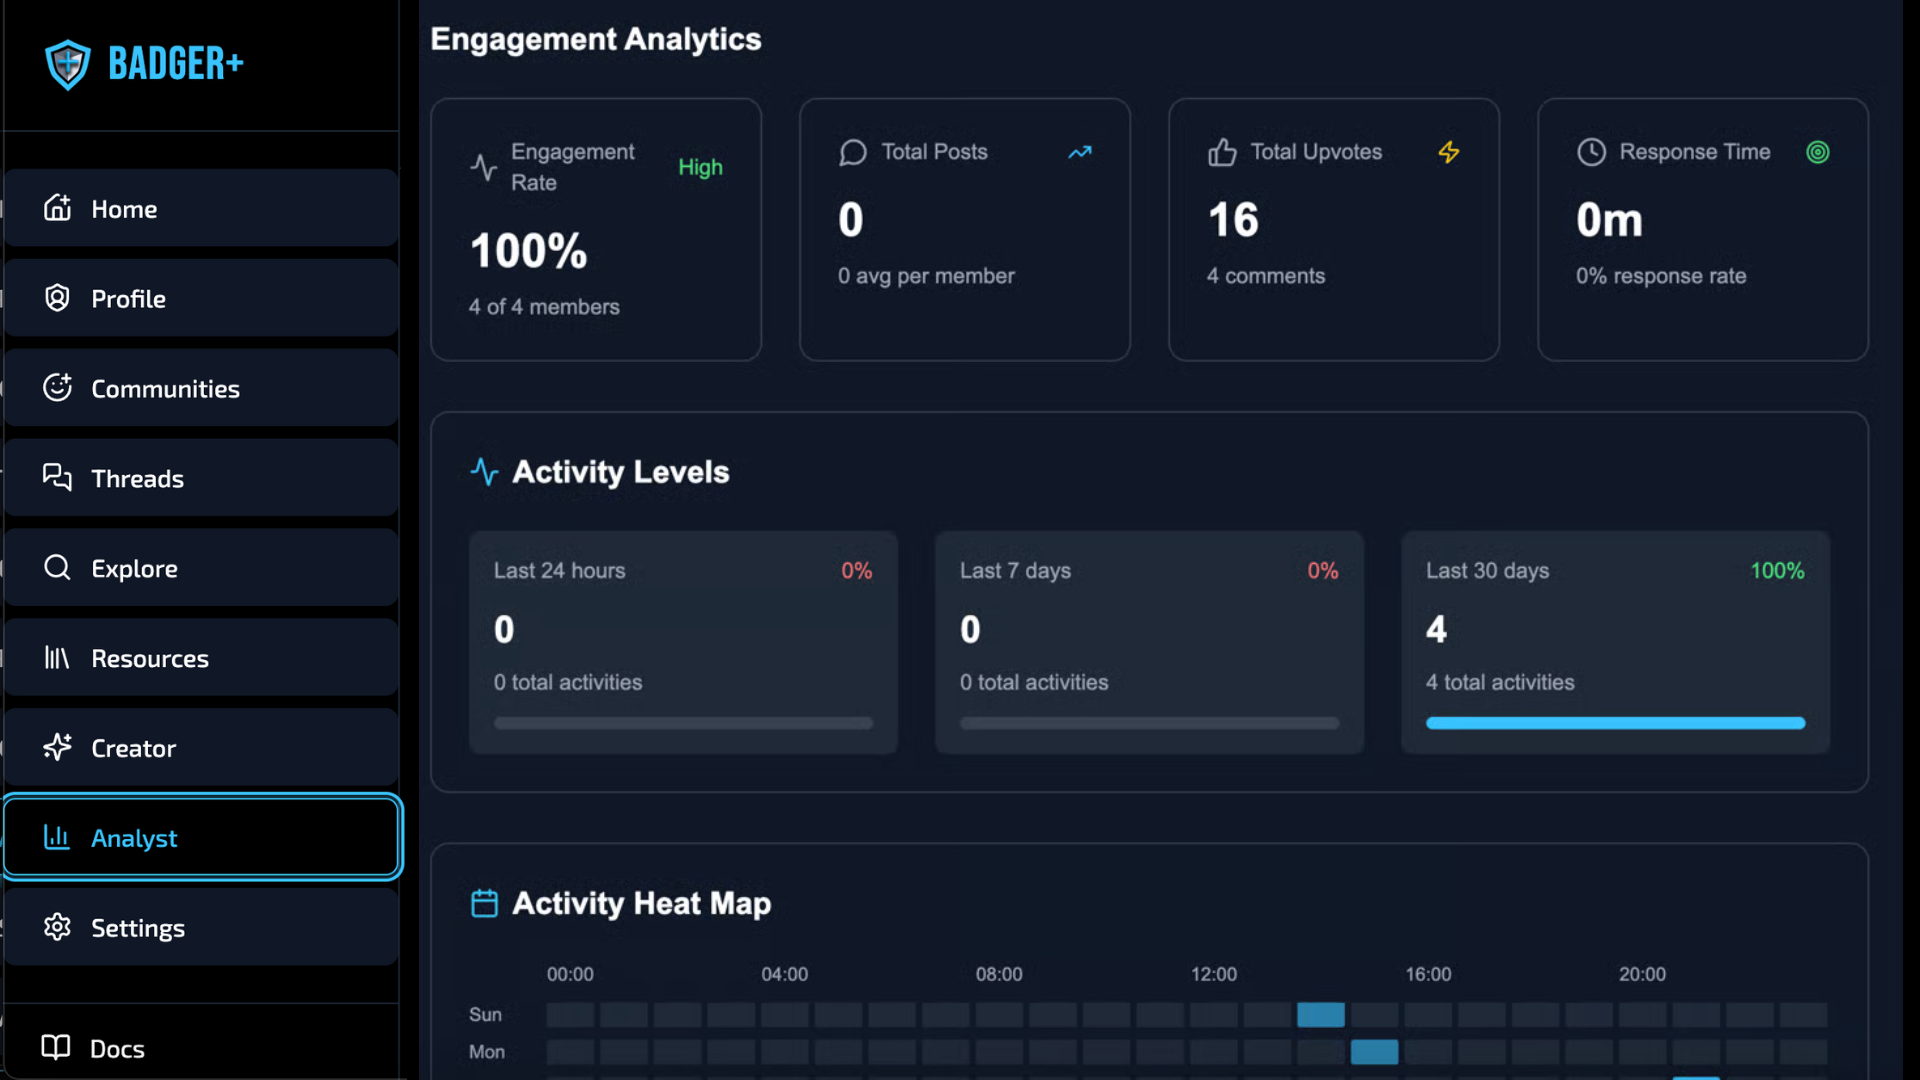
Task: Click the Explore magnifying glass icon
Action: [x=57, y=568]
